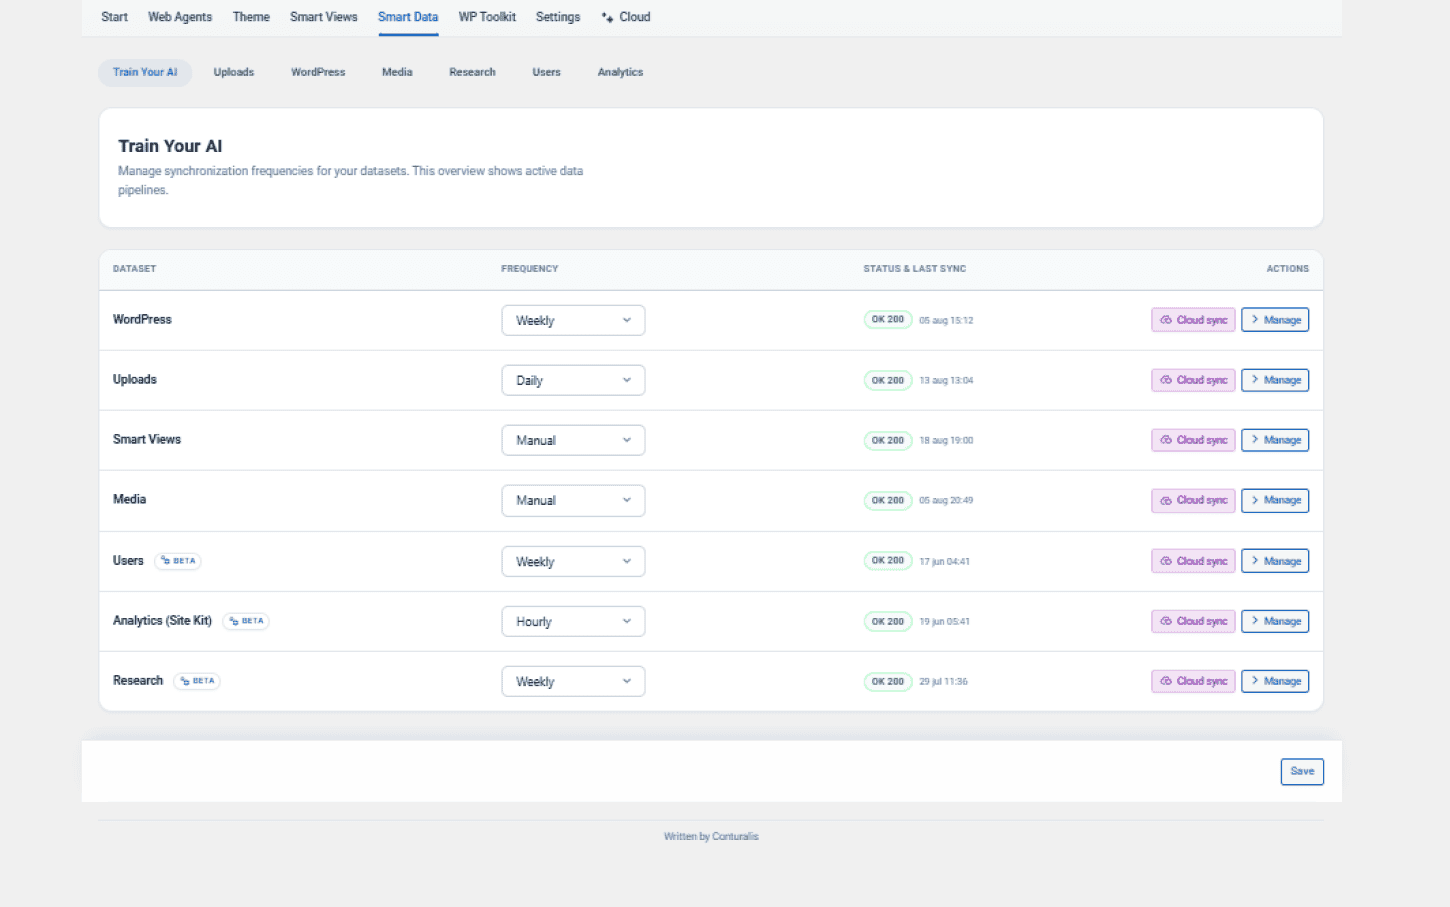Switch to the Analytics subtab

620,72
